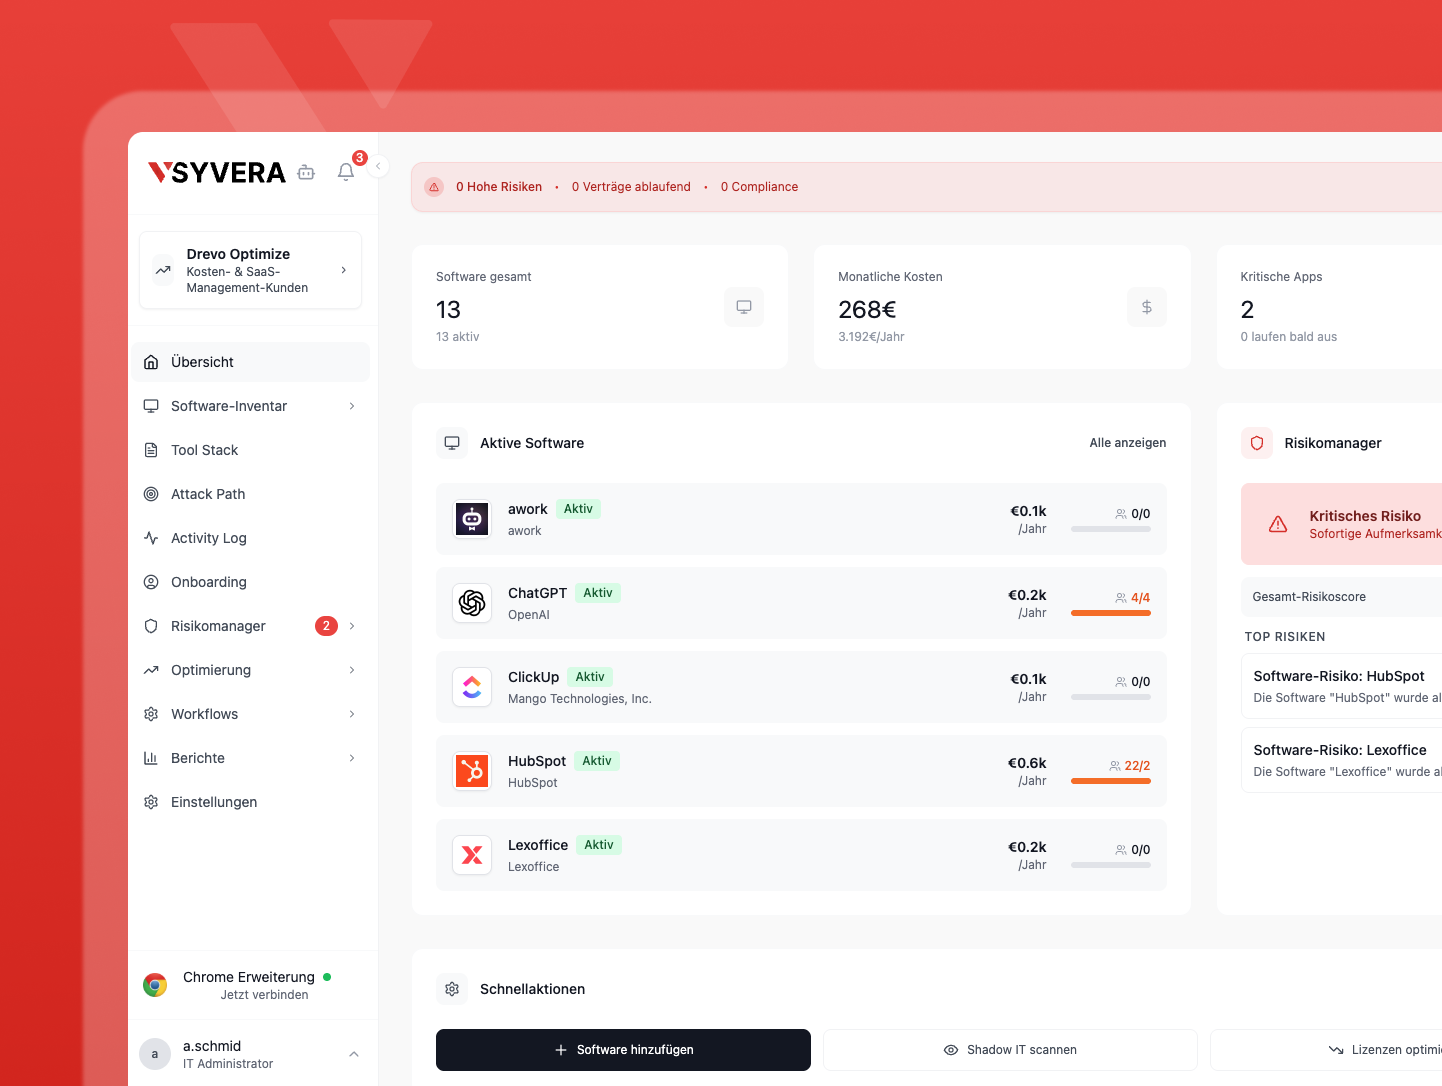Click the ClickUp Aktiv status badge
The image size is (1442, 1086).
(x=590, y=677)
